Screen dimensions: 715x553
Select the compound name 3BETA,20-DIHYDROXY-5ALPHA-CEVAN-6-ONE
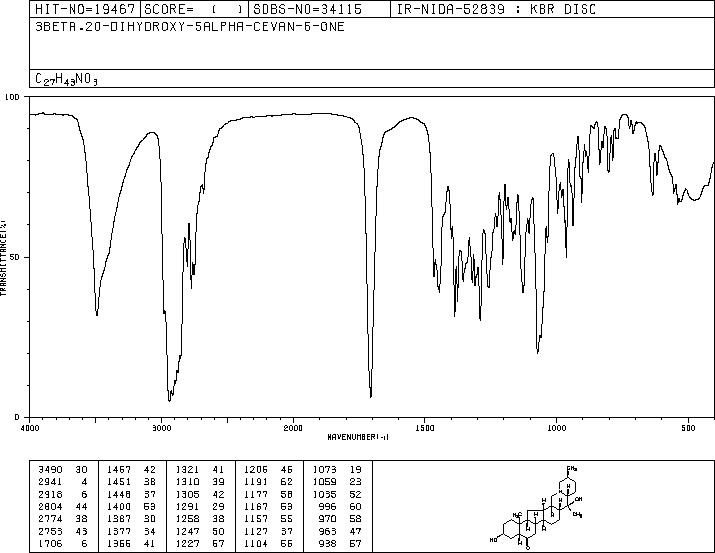tap(190, 27)
